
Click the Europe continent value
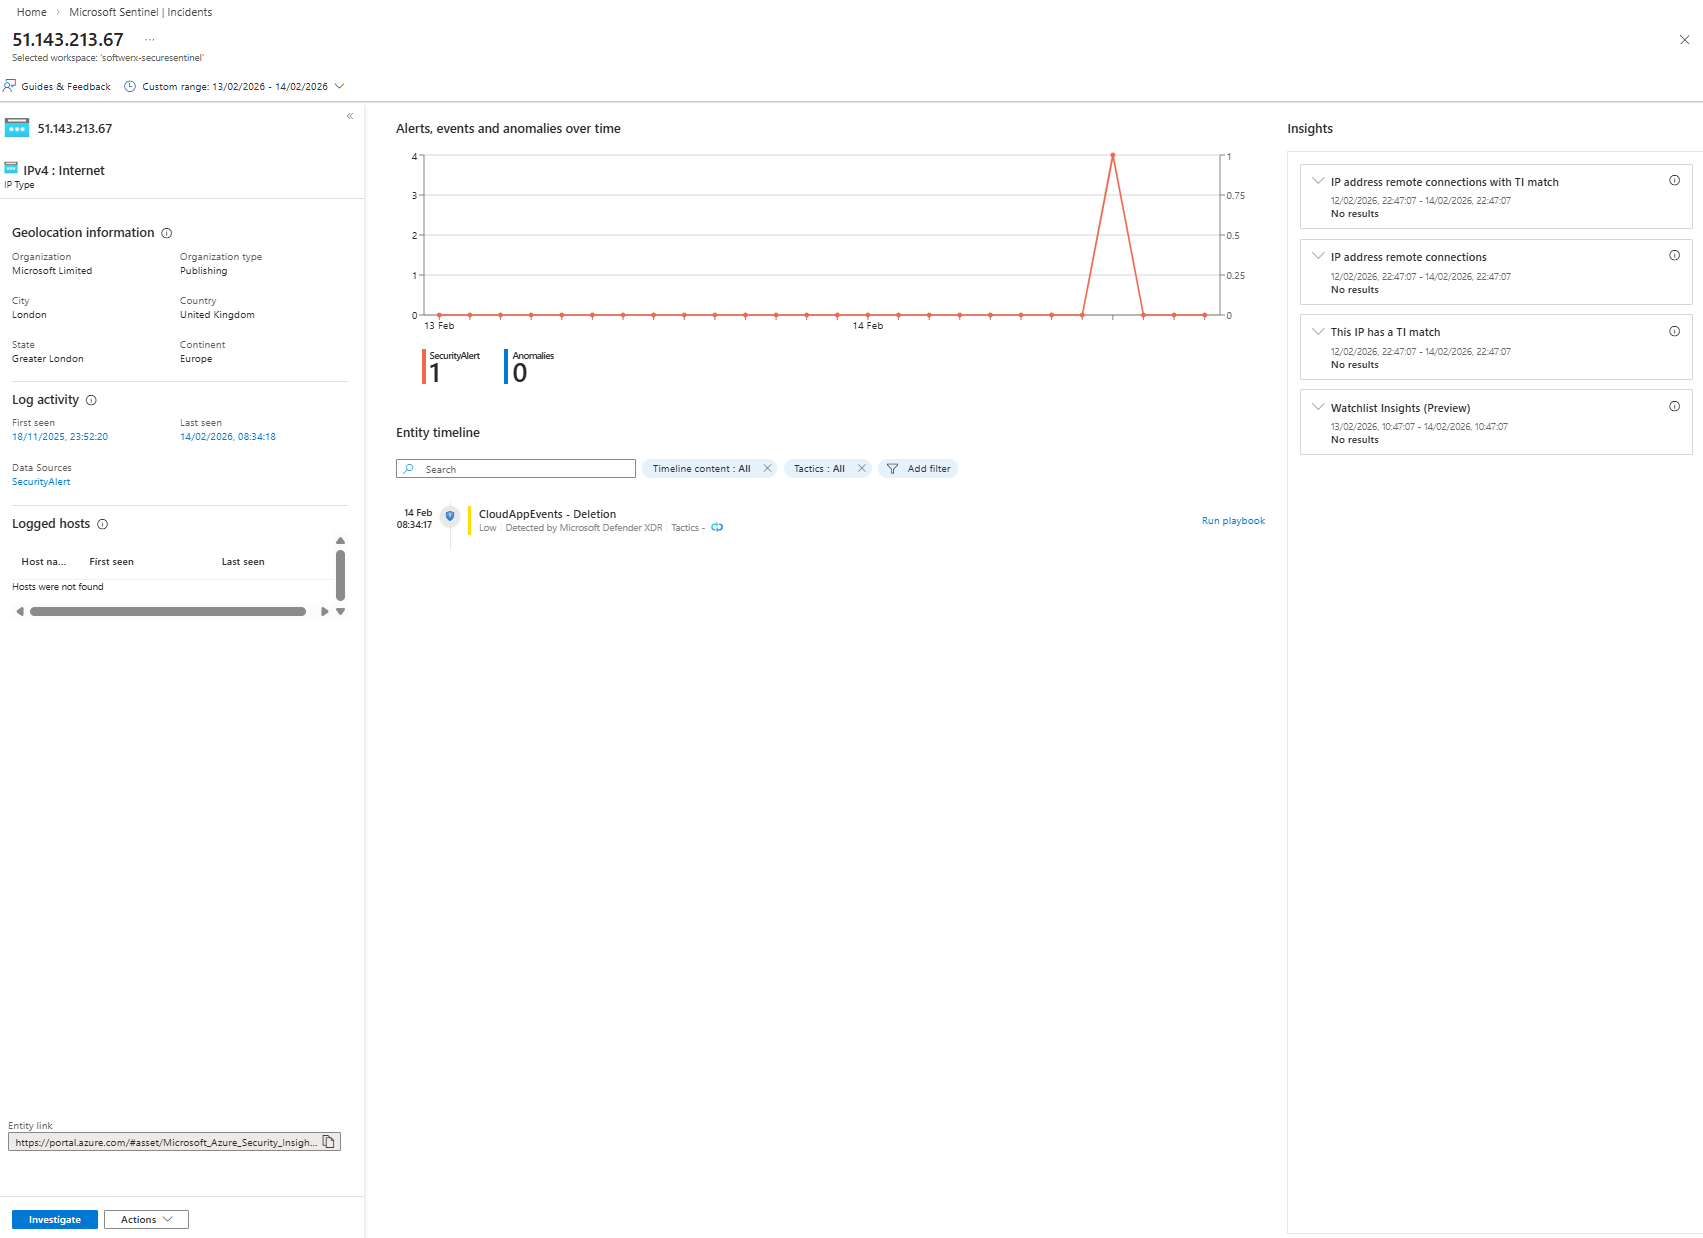point(196,359)
